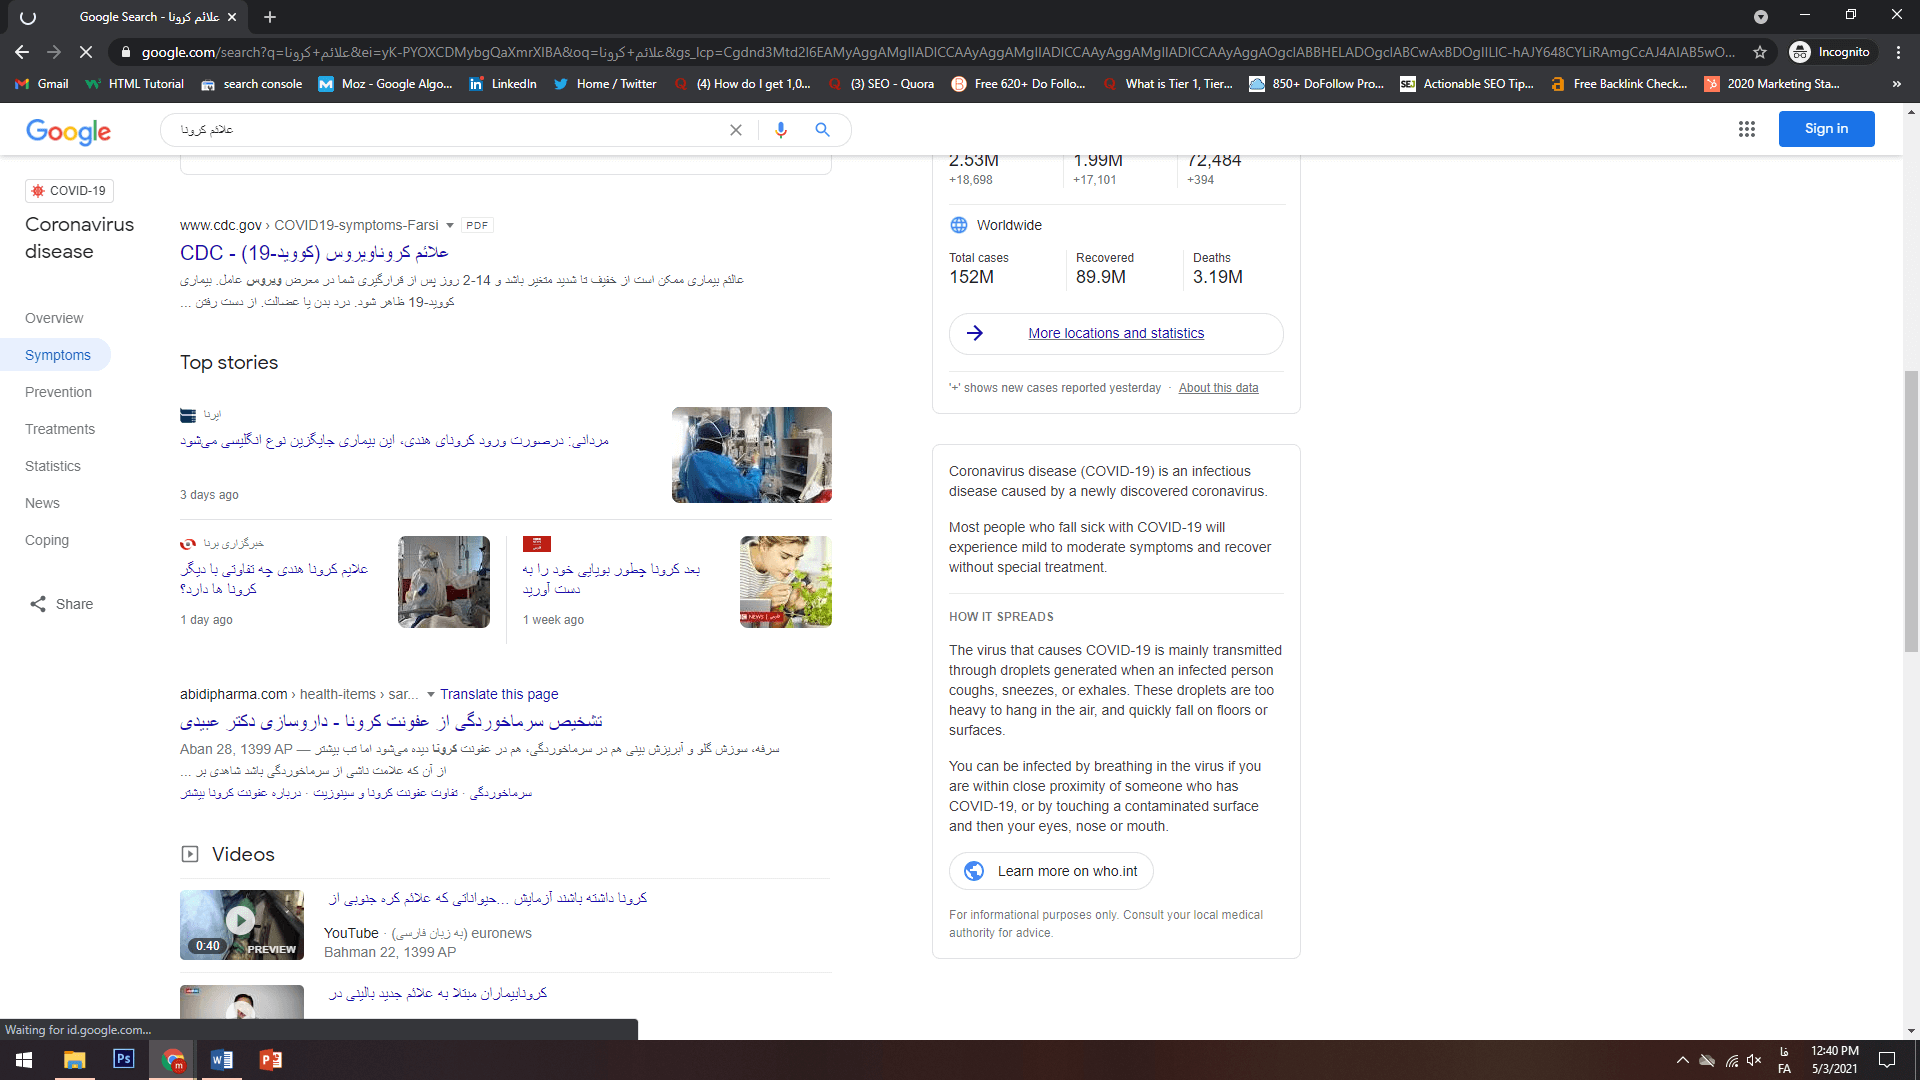Show hidden system tray icons
This screenshot has width=1920, height=1080.
[x=1682, y=1060]
